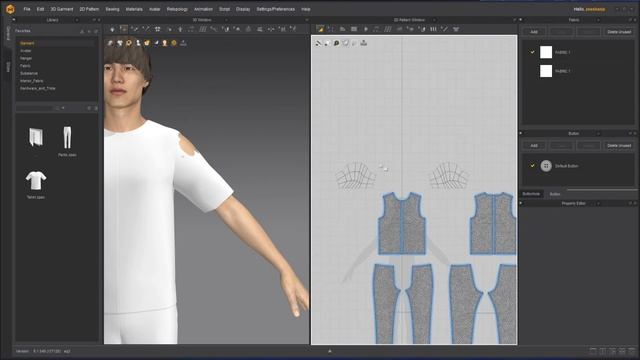The width and height of the screenshot is (640, 360).
Task: Open the Help menu
Action: click(x=306, y=9)
